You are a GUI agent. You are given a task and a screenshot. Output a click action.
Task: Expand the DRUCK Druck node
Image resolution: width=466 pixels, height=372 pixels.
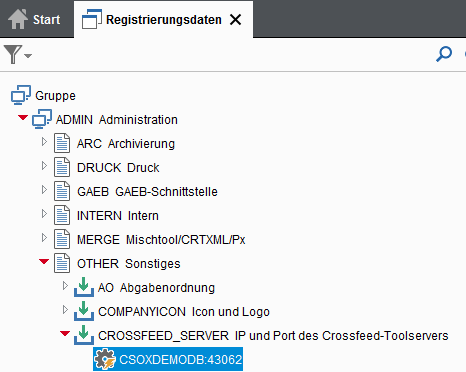44,166
